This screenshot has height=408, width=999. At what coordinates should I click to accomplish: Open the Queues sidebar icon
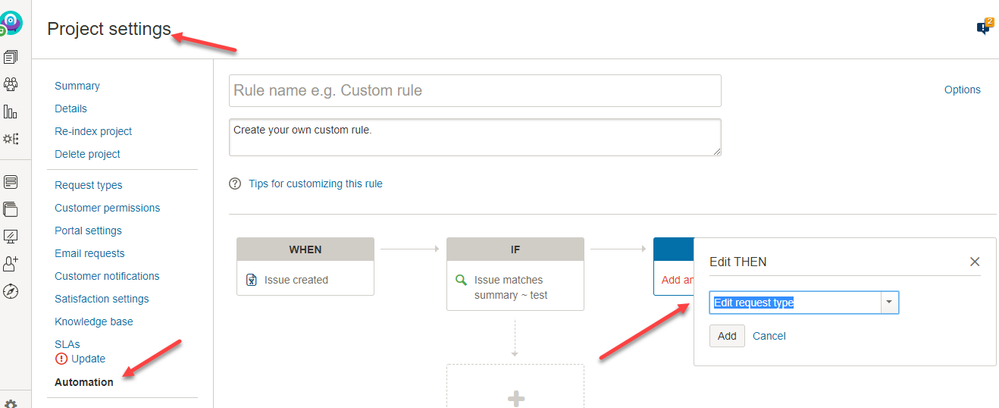11,58
